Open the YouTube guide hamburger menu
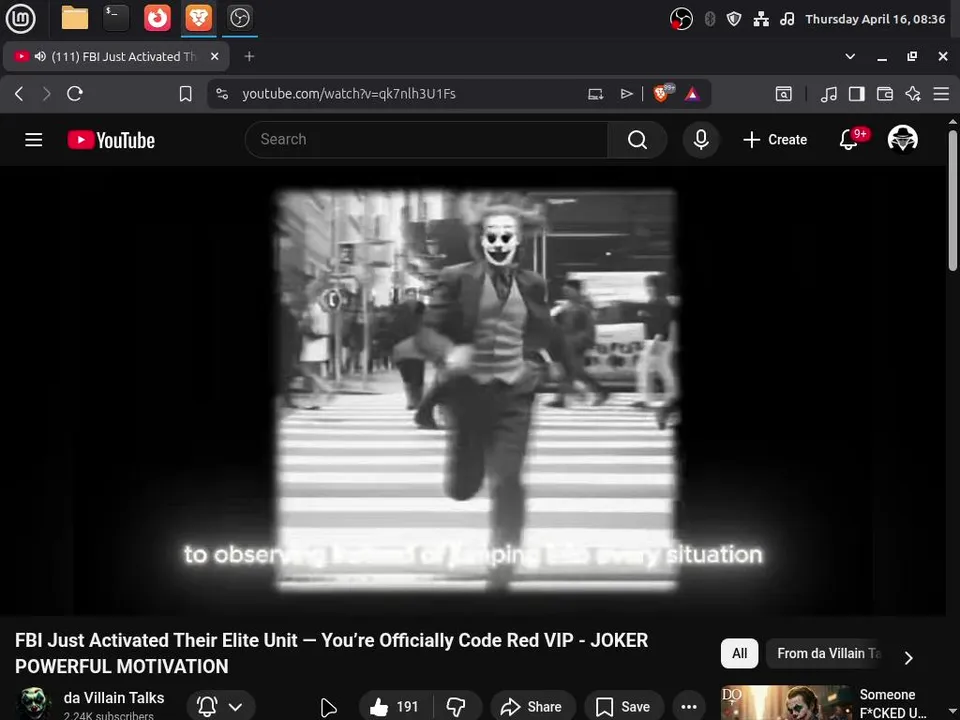Screen dimensions: 960x720 pyautogui.click(x=34, y=140)
